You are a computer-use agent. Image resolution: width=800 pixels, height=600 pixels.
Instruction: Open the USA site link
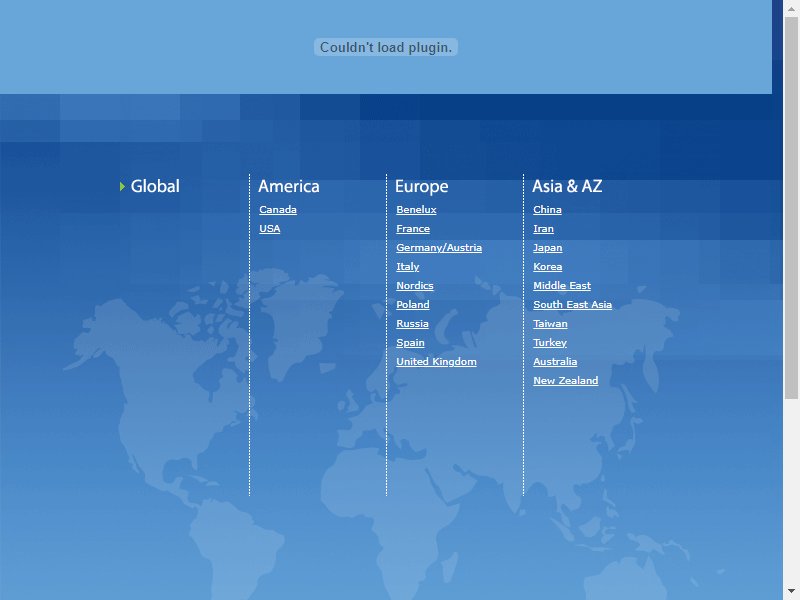click(269, 229)
